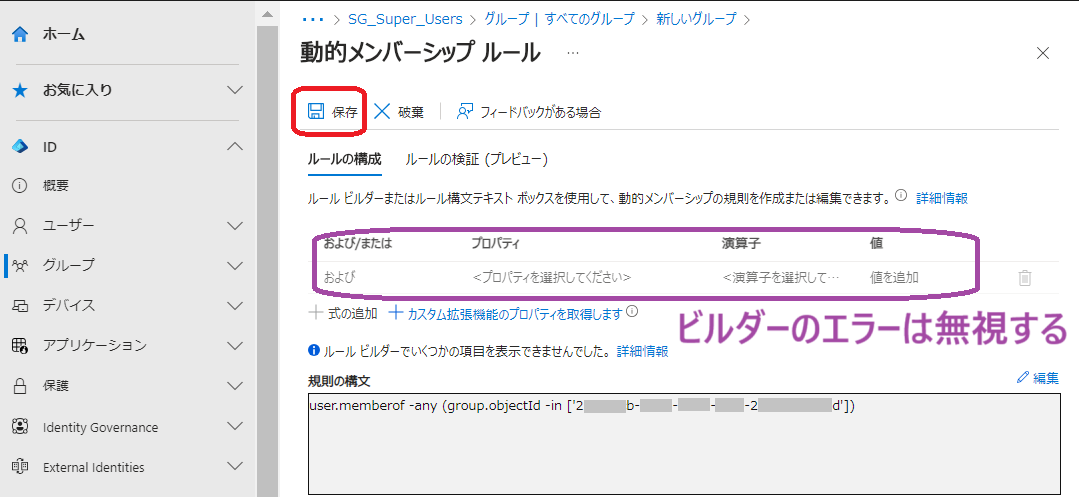Switch to ルールの検証 (プレビュー) tab
Viewport: 1079px width, 497px height.
[476, 160]
